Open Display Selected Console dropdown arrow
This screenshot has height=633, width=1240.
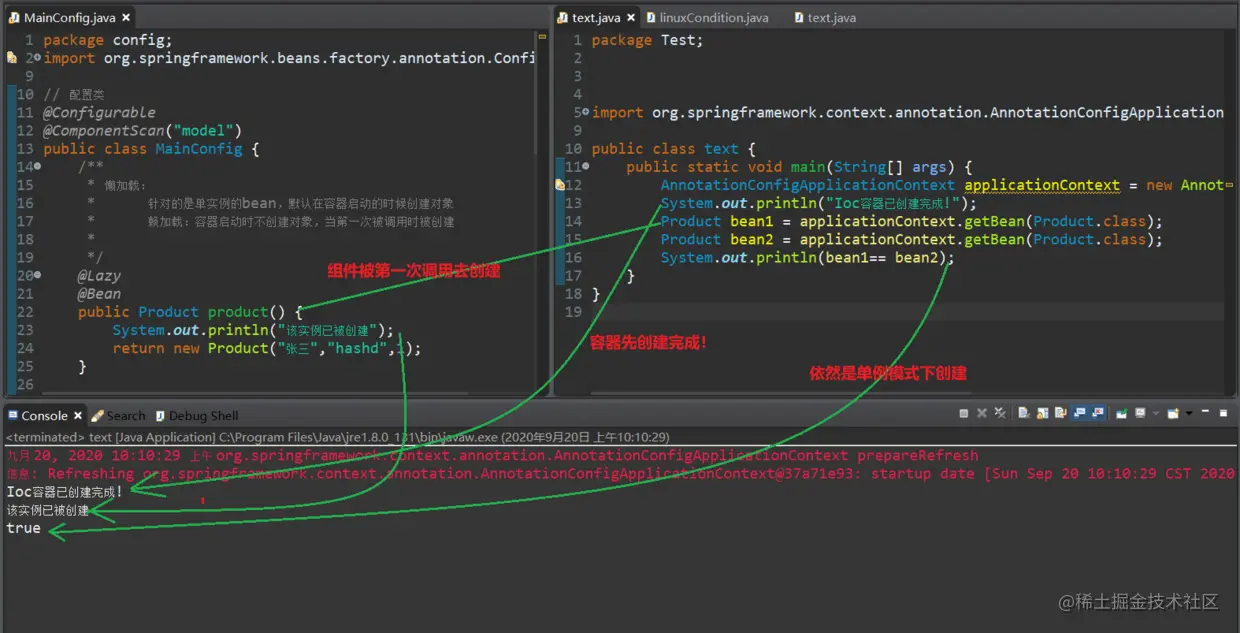(1156, 413)
